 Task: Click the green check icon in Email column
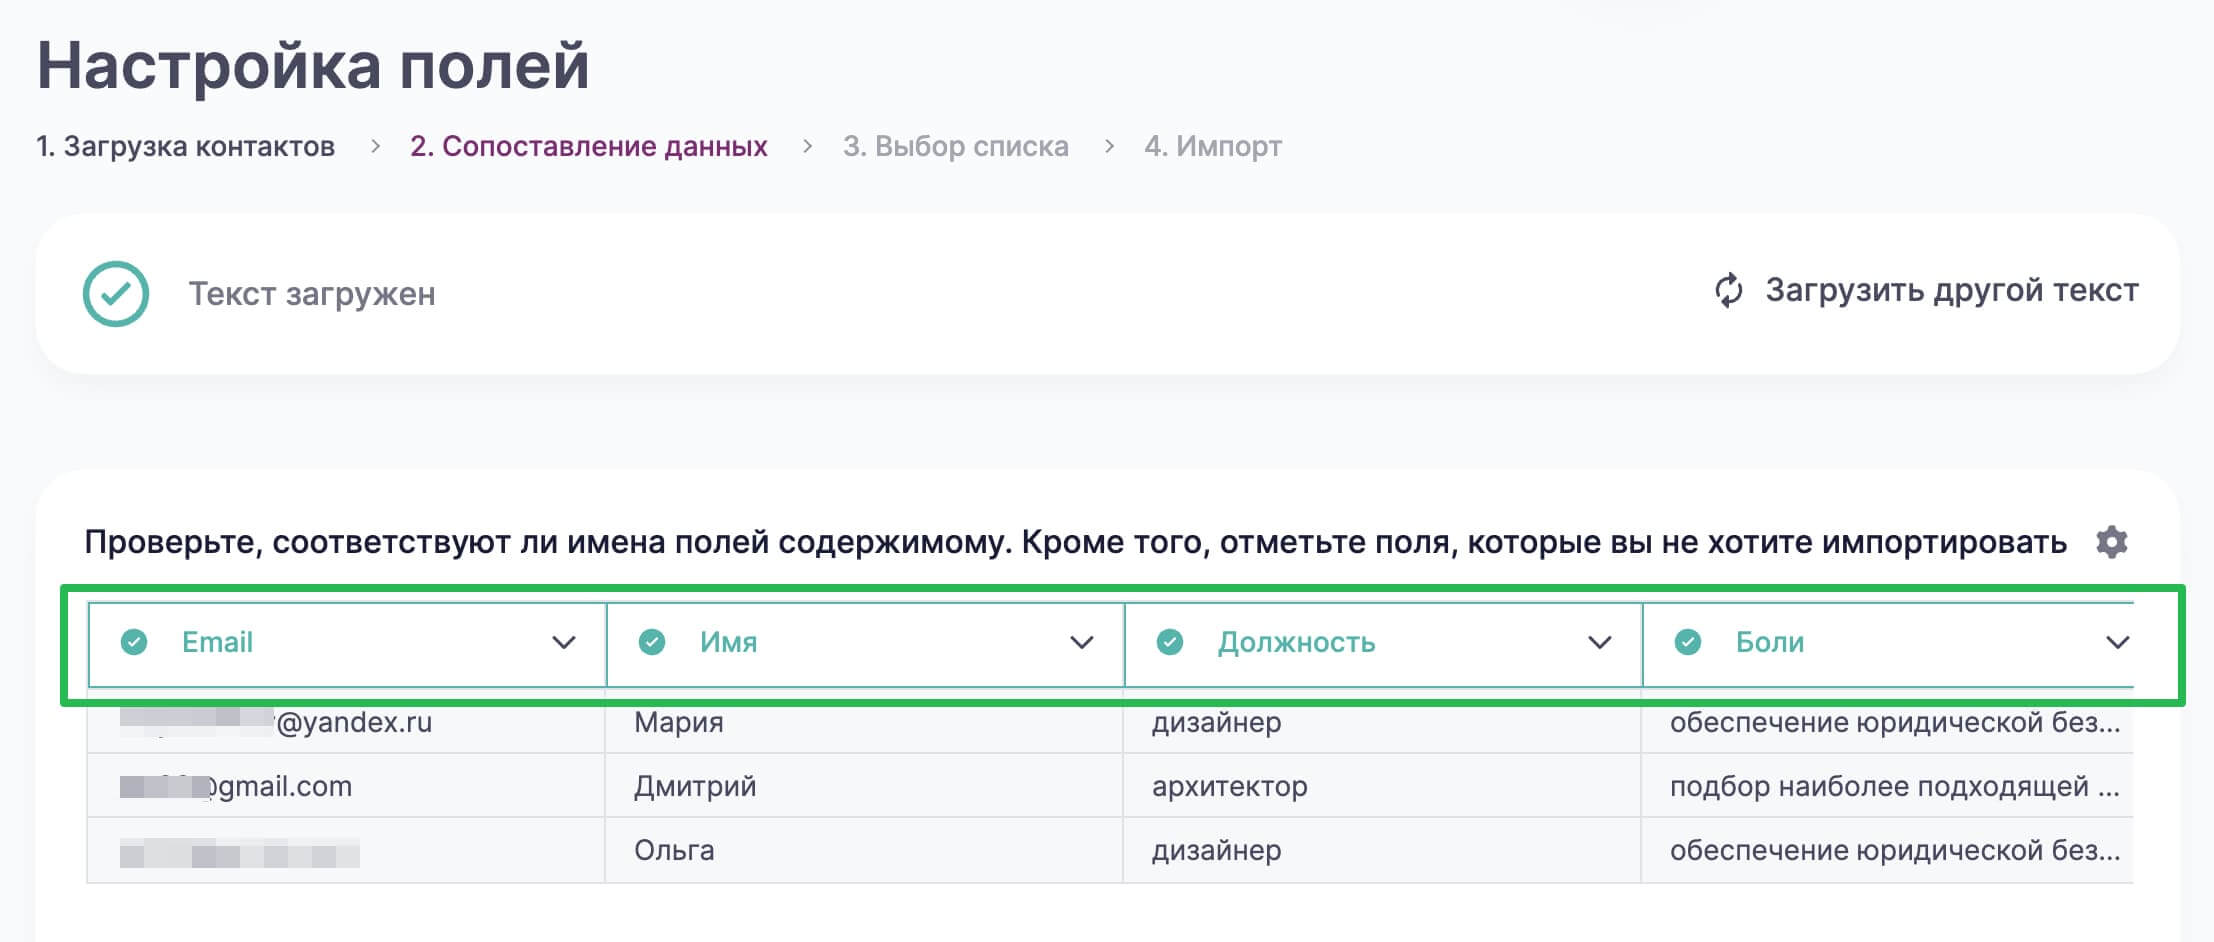[134, 642]
